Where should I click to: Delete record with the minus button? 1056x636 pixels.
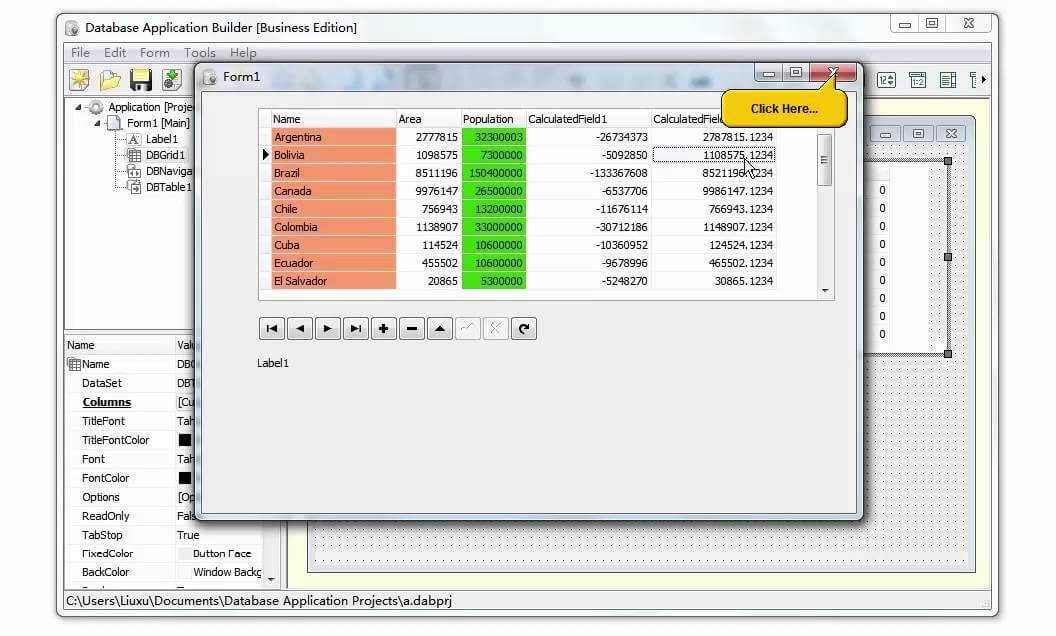[412, 329]
